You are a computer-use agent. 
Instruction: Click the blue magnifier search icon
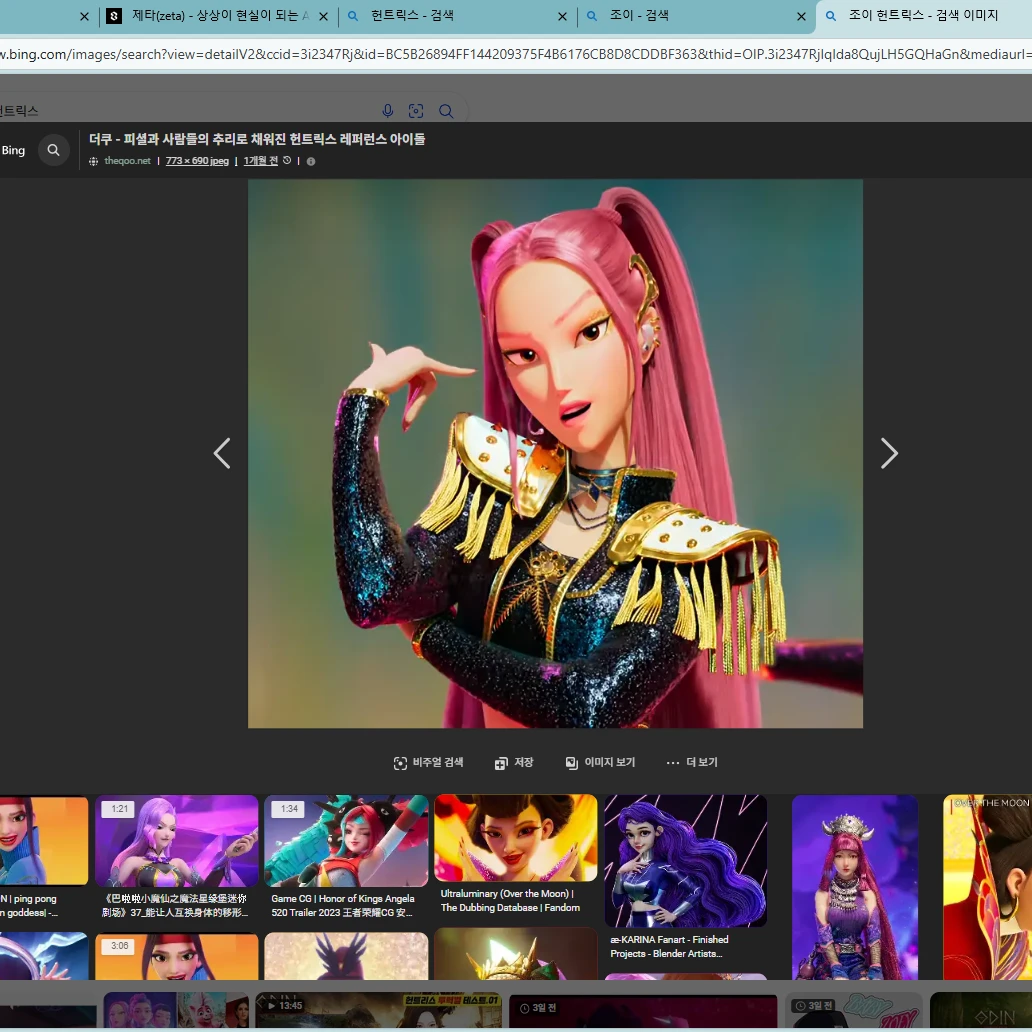click(446, 111)
